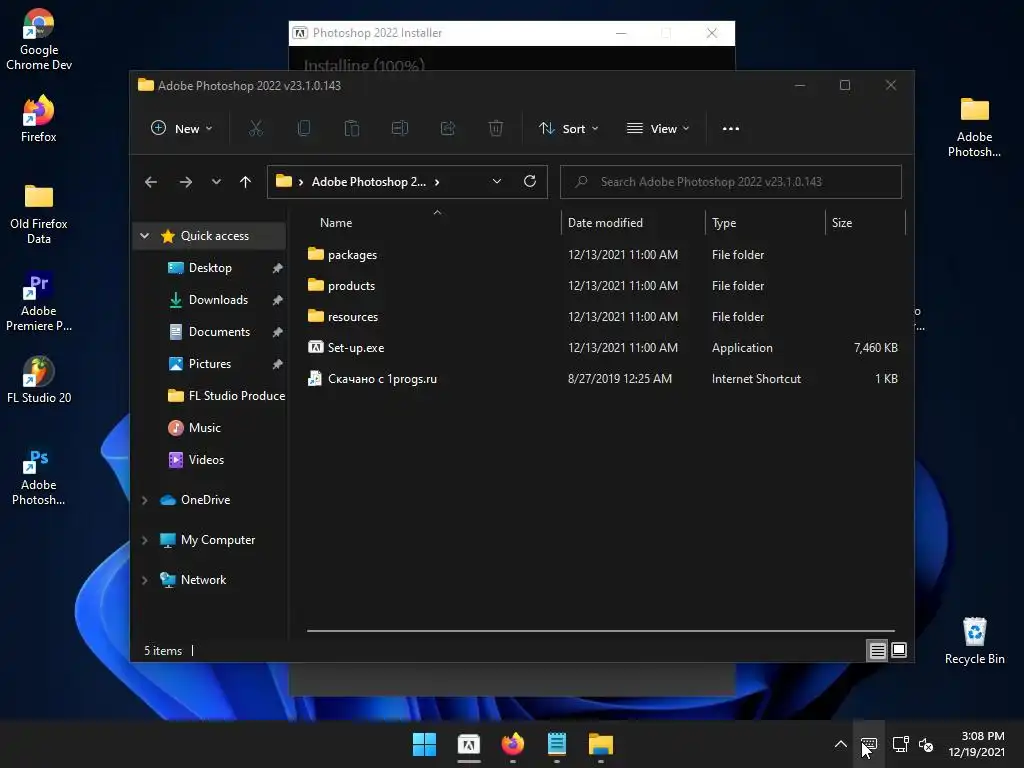Expand the My Computer tree node
The image size is (1024, 768).
(145, 540)
